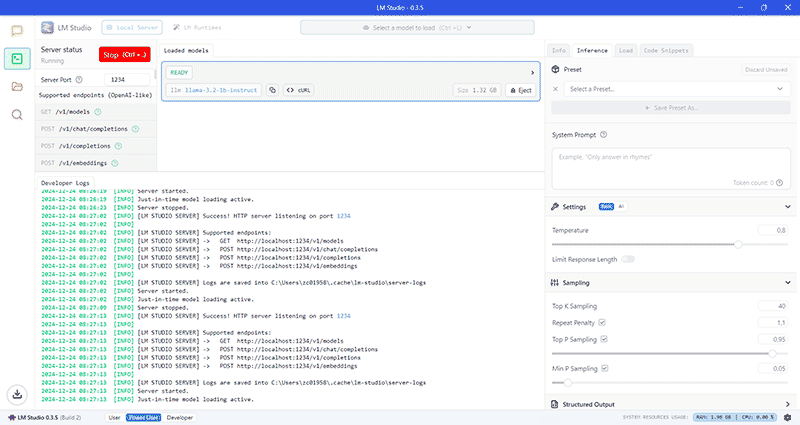
Task: Open the Developer section in the sidebar
Action: click(x=17, y=59)
